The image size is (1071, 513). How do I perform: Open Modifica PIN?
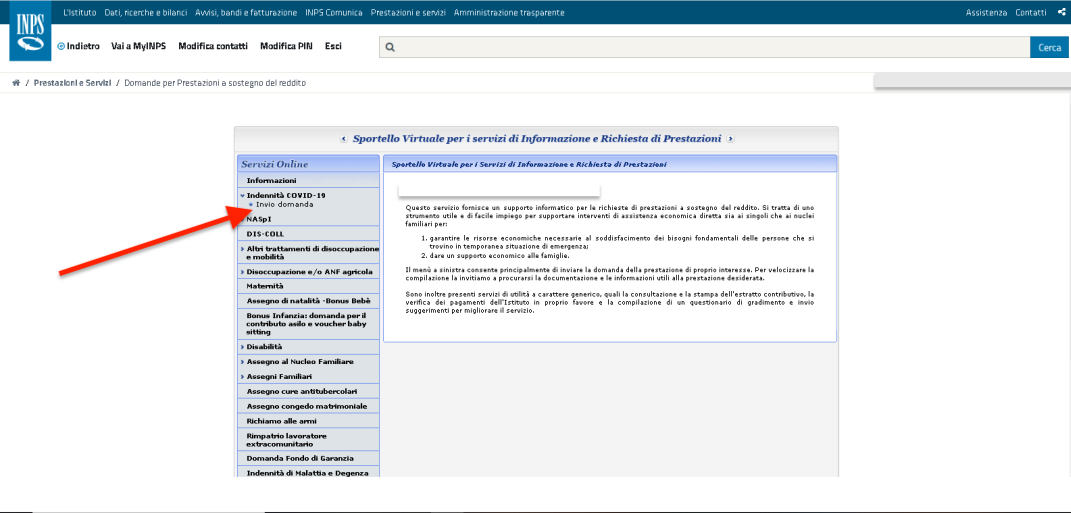pos(286,46)
